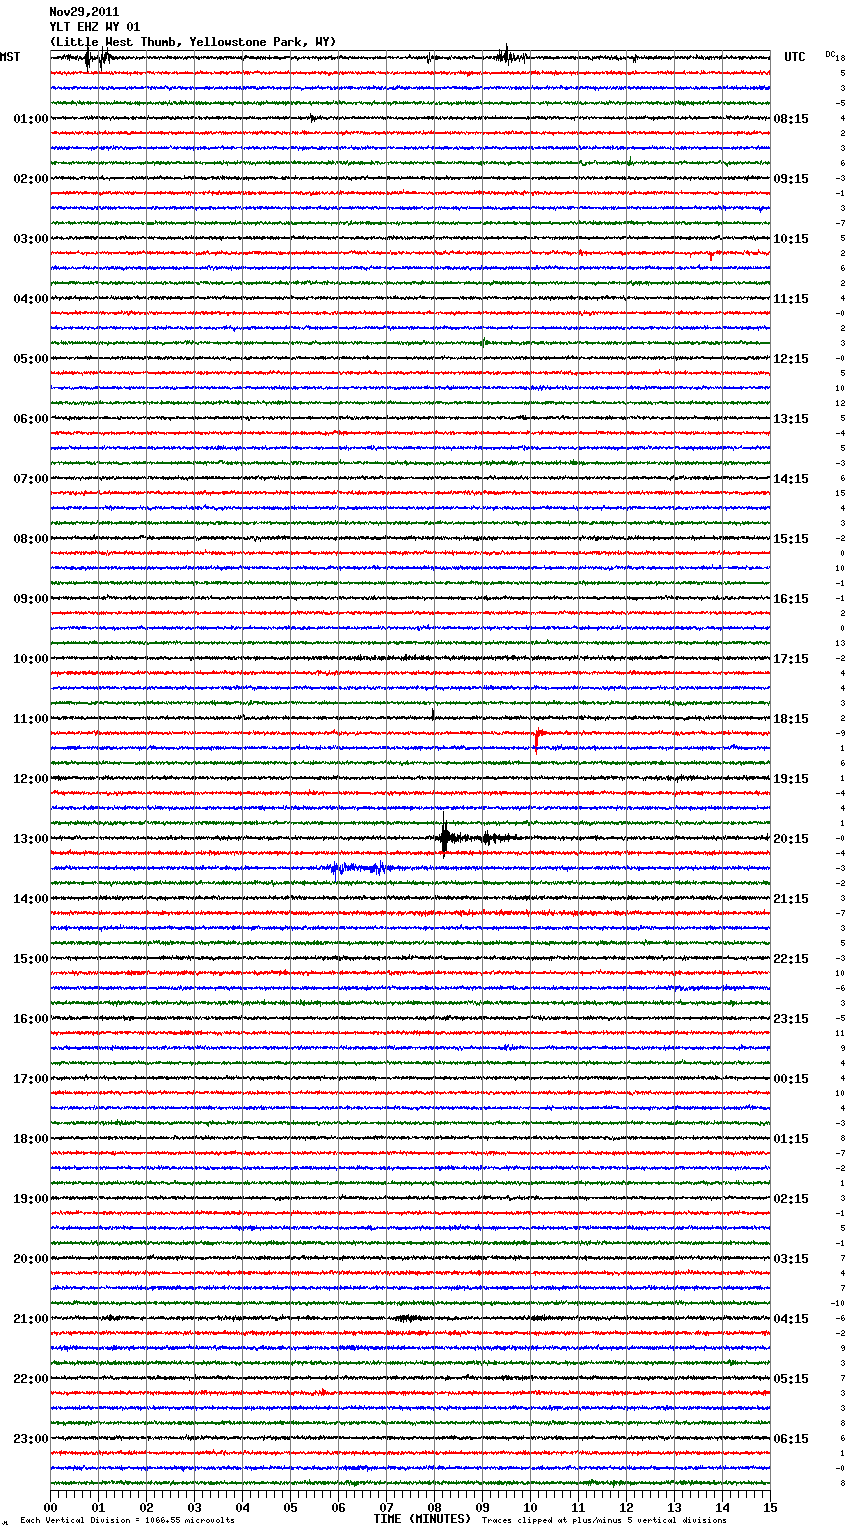Click the blue tremor burst after 13:00
This screenshot has width=850, height=1534.
tap(358, 868)
